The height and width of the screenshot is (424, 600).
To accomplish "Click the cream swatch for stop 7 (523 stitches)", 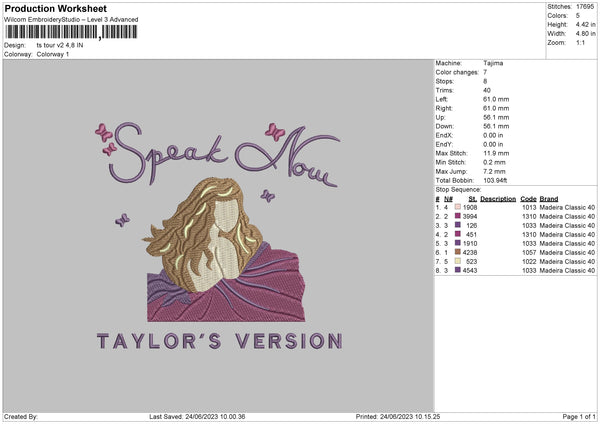I will 457,261.
